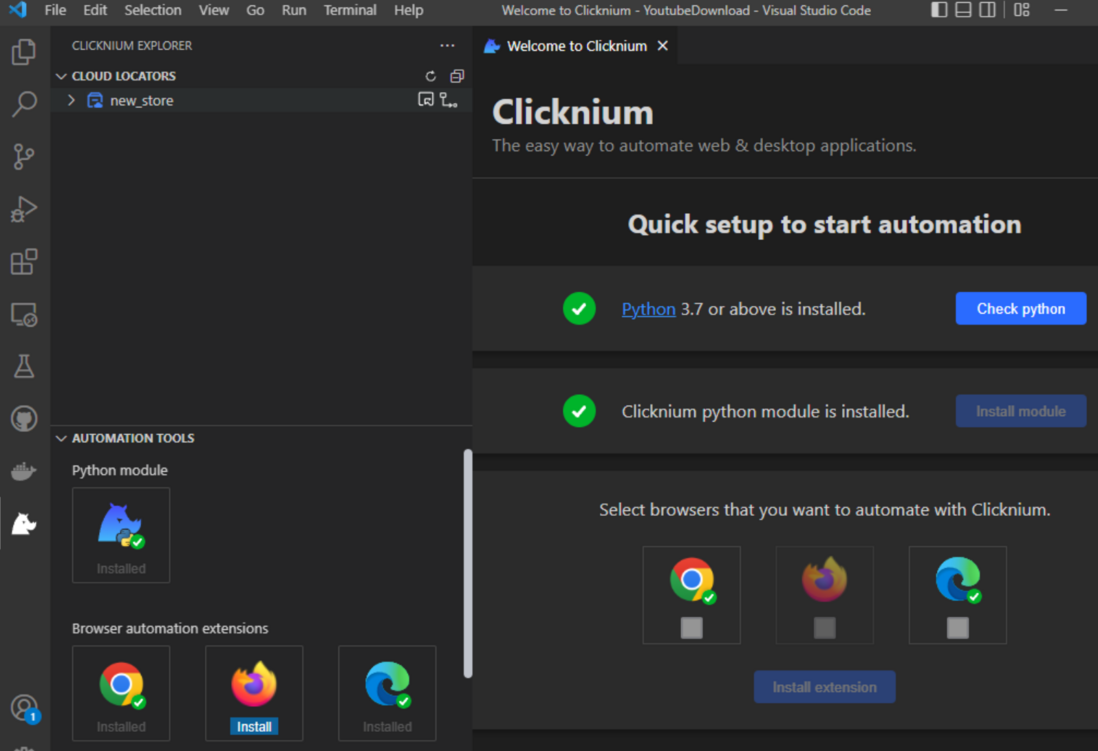Expand the new_store tree item
Viewport: 1098px width, 751px height.
(71, 100)
